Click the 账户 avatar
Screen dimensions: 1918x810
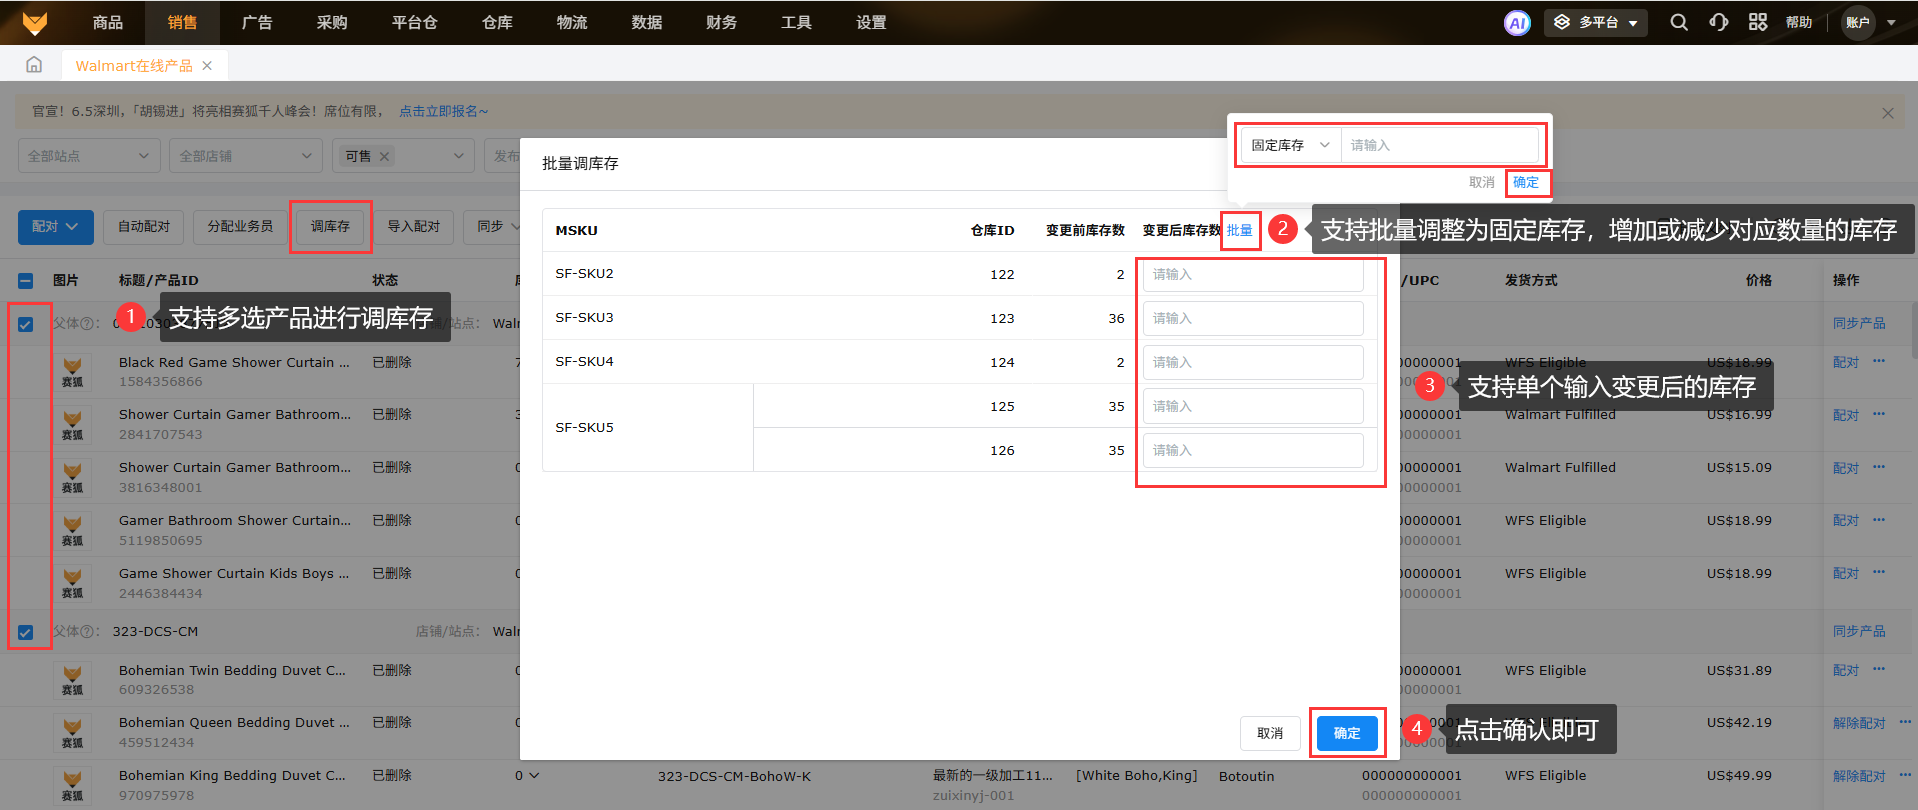pos(1858,22)
